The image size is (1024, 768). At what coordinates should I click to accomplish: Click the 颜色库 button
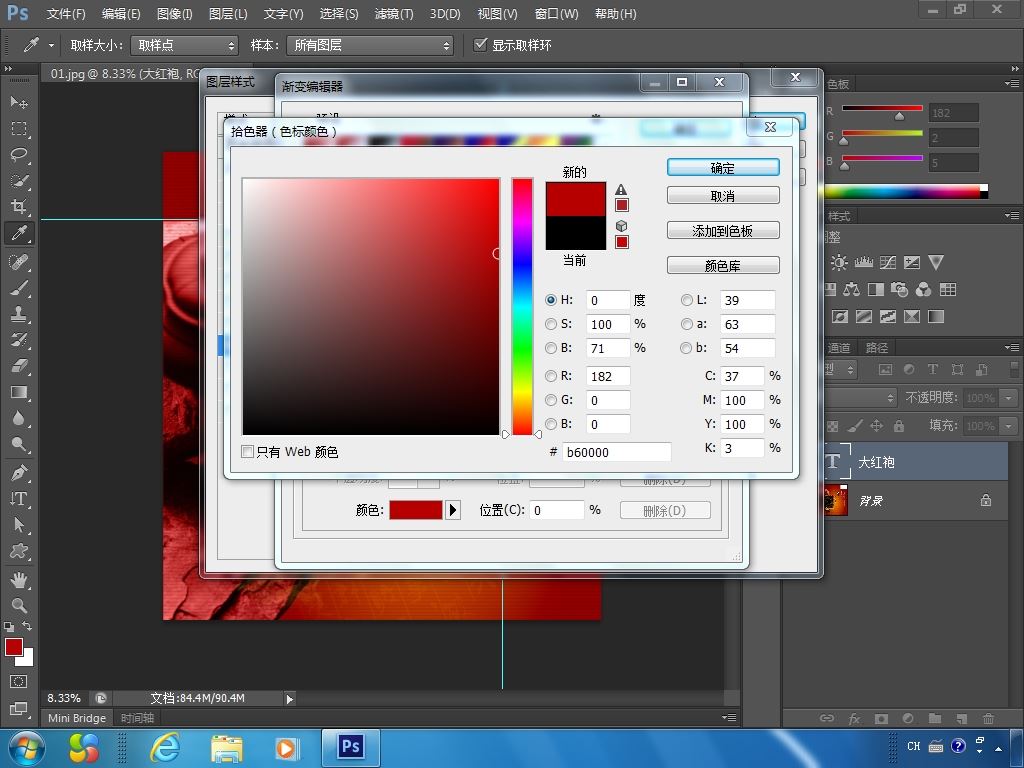(723, 265)
